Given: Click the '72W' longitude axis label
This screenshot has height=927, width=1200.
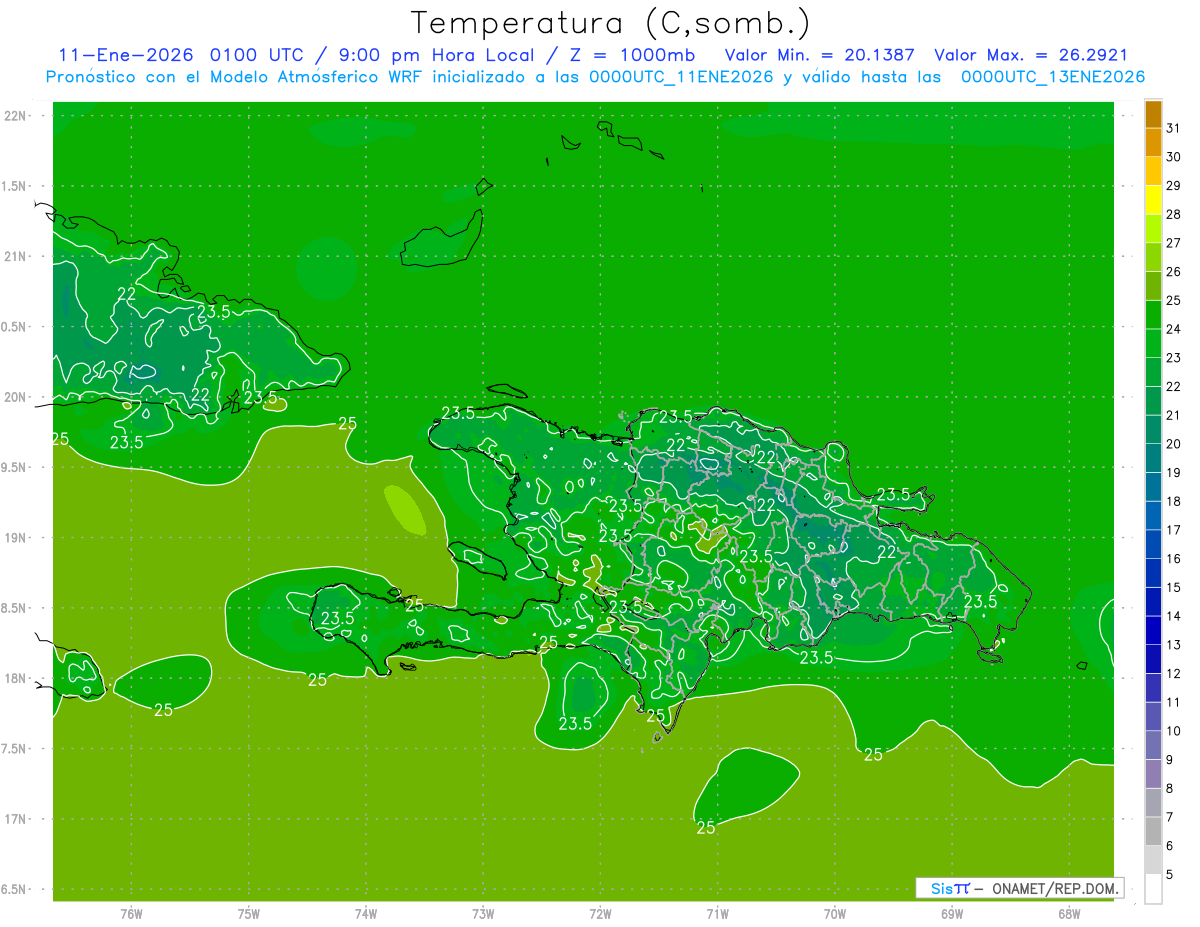Looking at the screenshot, I should click(600, 913).
